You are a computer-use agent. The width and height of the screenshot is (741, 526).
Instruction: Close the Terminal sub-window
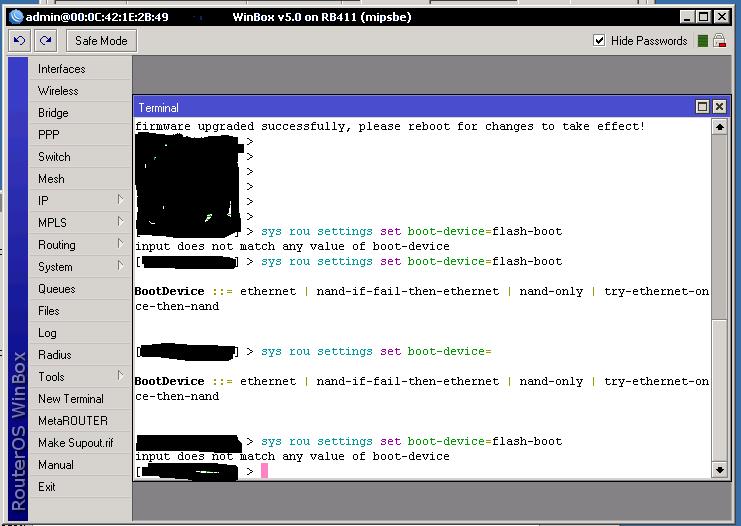point(719,107)
